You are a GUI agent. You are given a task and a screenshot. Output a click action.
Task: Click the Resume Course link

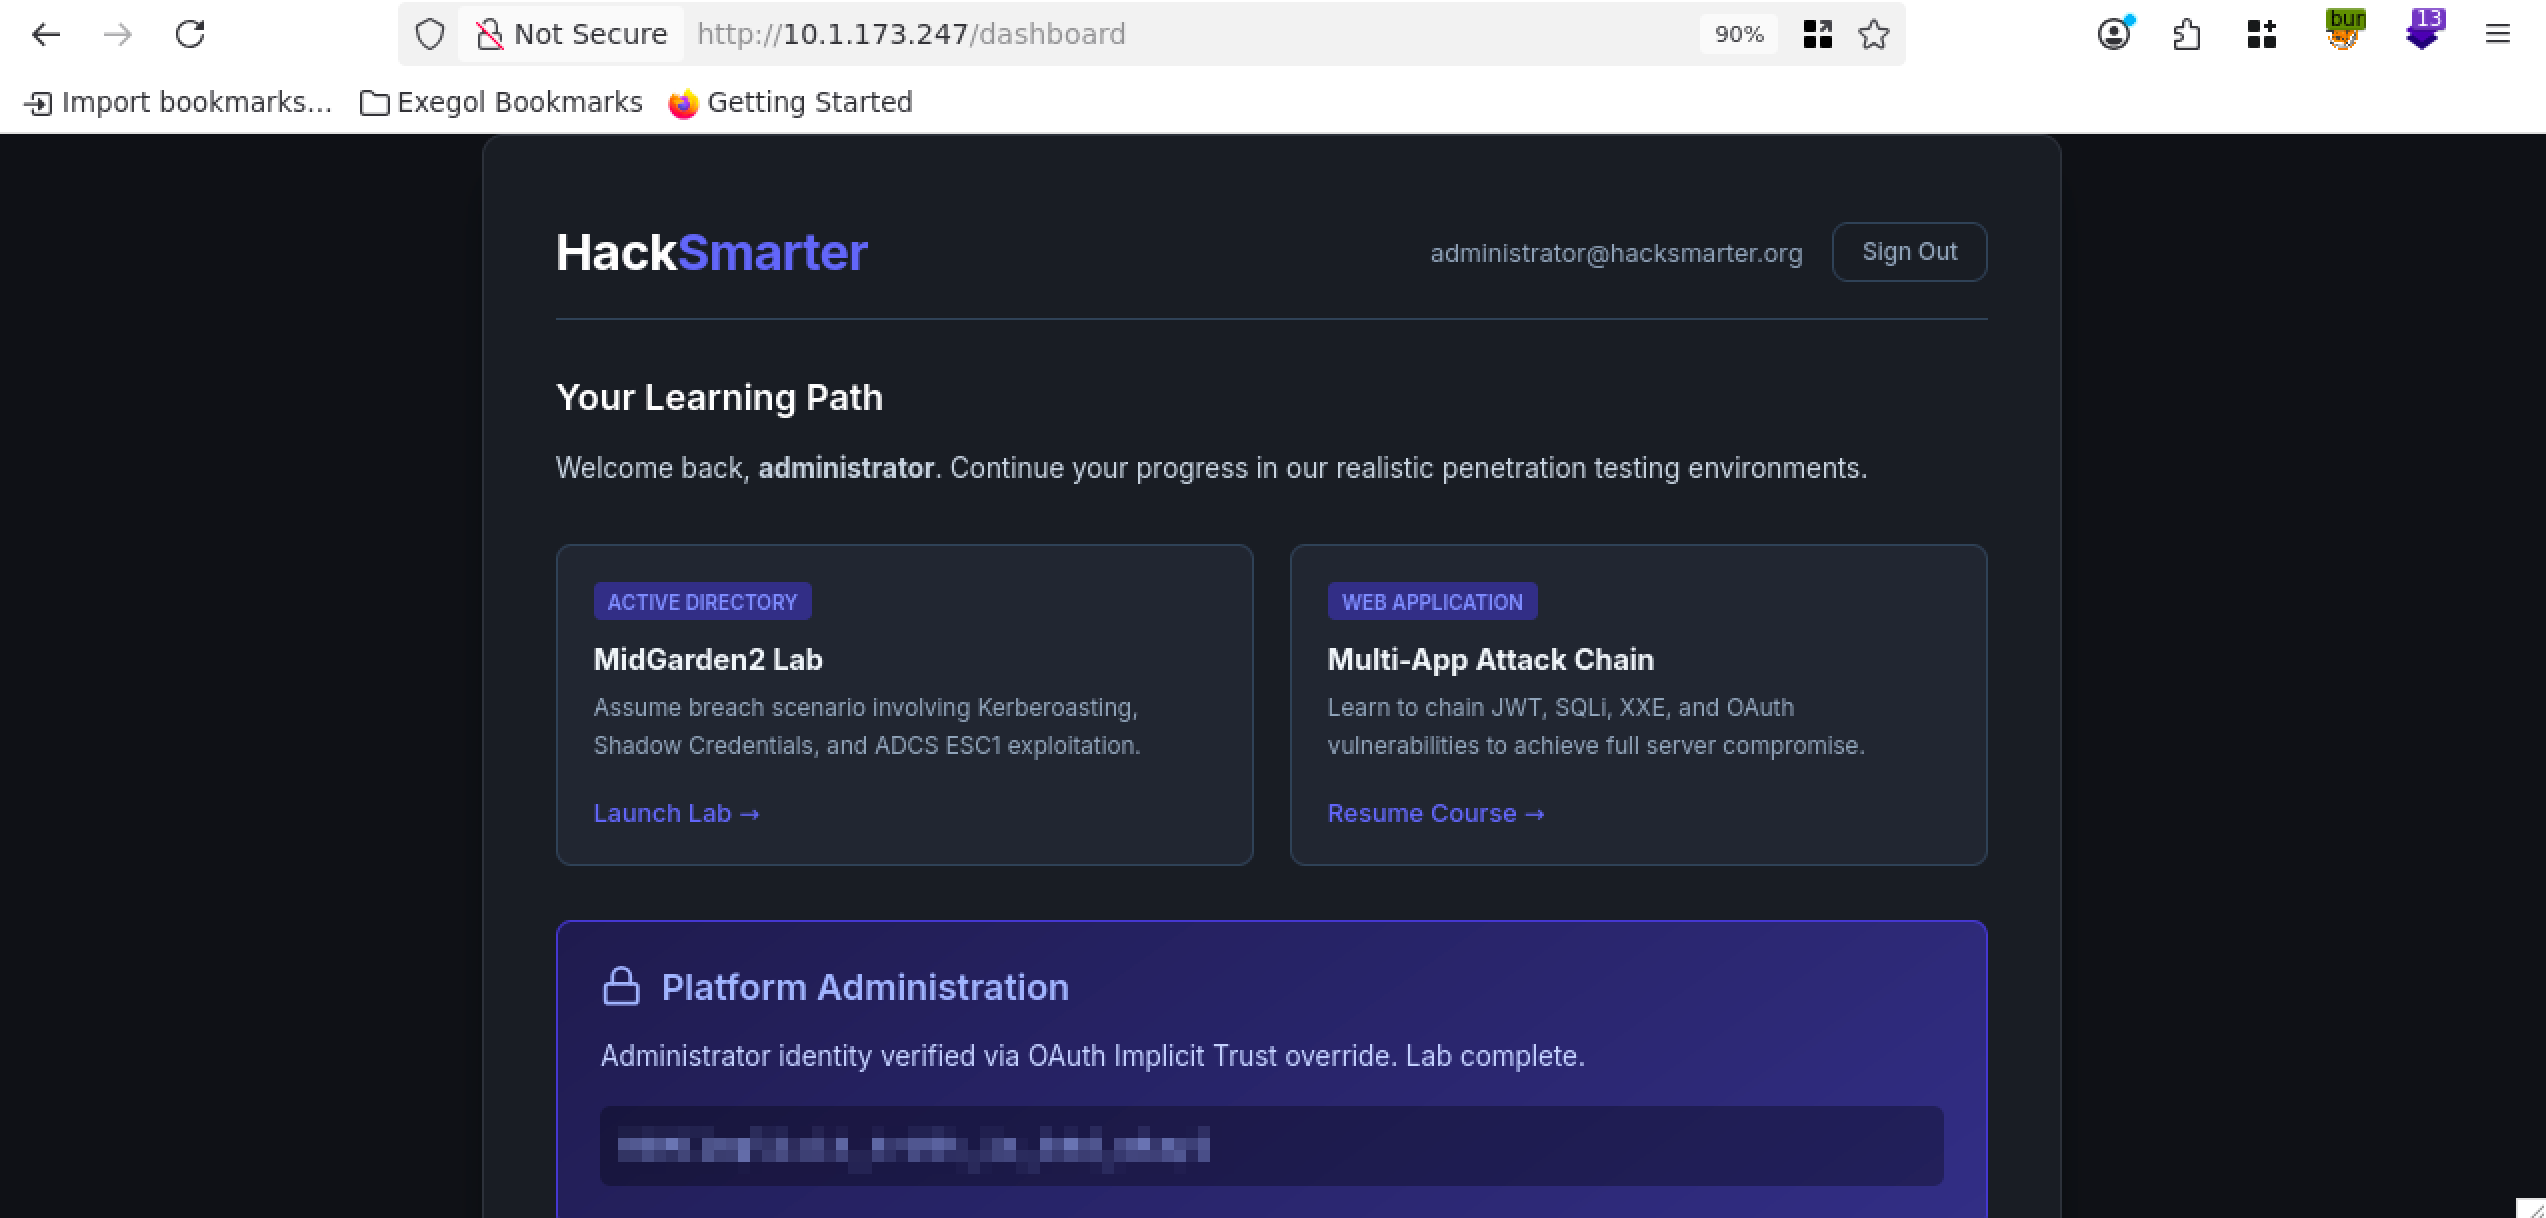pyautogui.click(x=1435, y=814)
